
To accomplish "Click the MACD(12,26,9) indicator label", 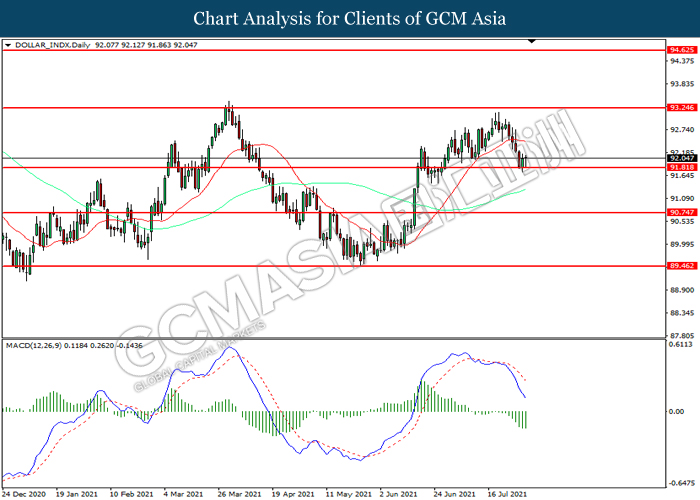I will [34, 346].
